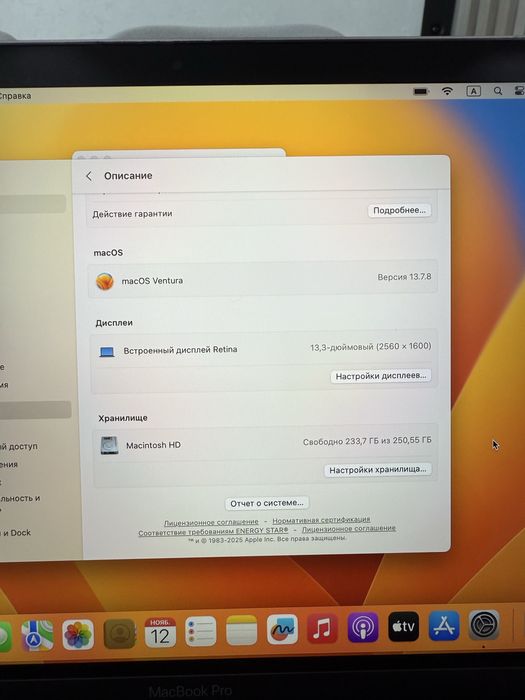Open the second Лицензионное соглашение link
525x700 pixels.
pyautogui.click(x=349, y=529)
